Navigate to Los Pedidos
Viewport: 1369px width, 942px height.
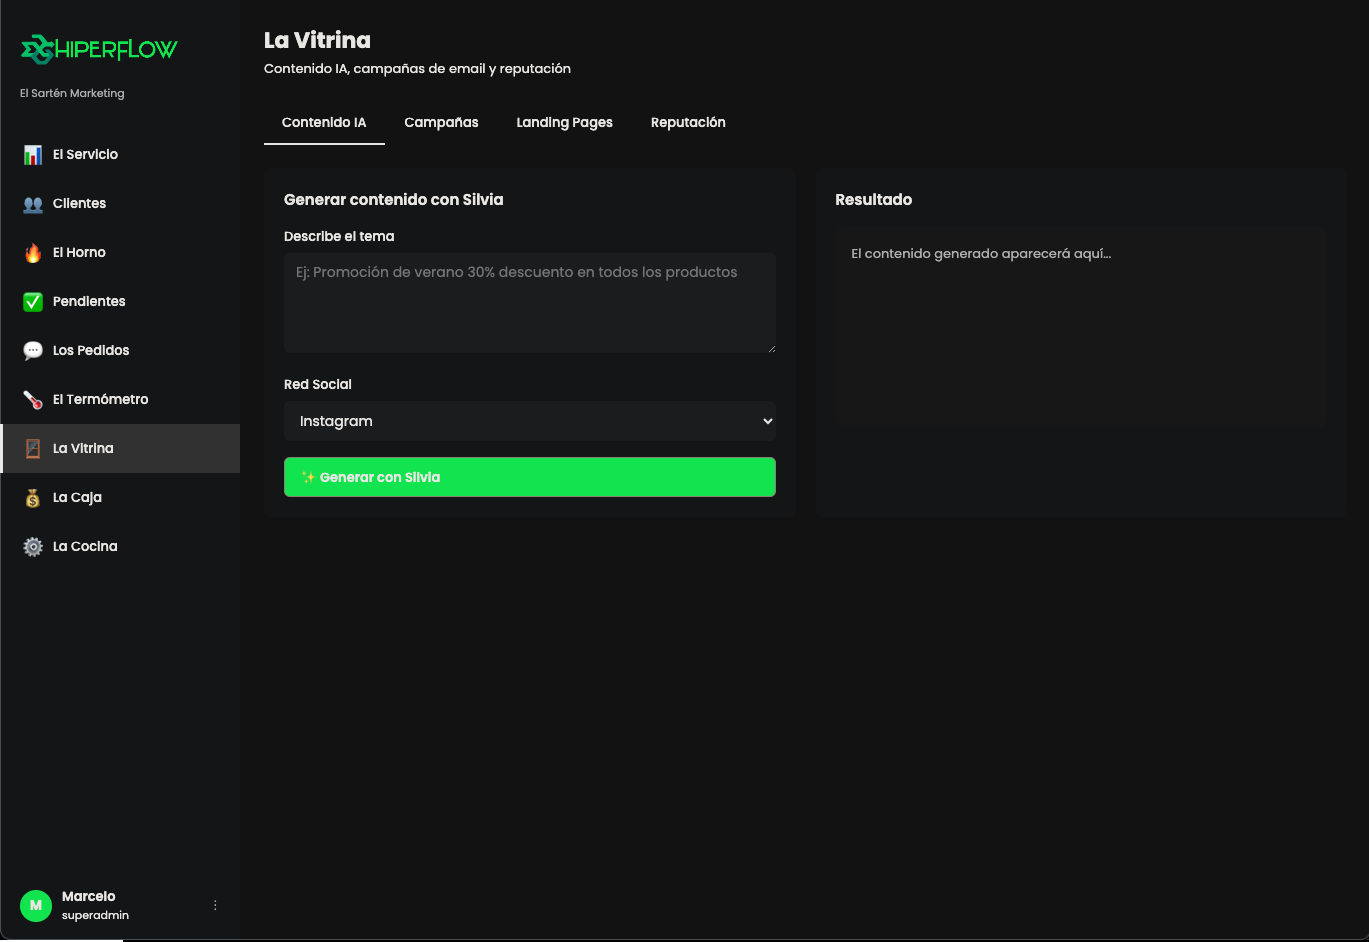[120, 351]
